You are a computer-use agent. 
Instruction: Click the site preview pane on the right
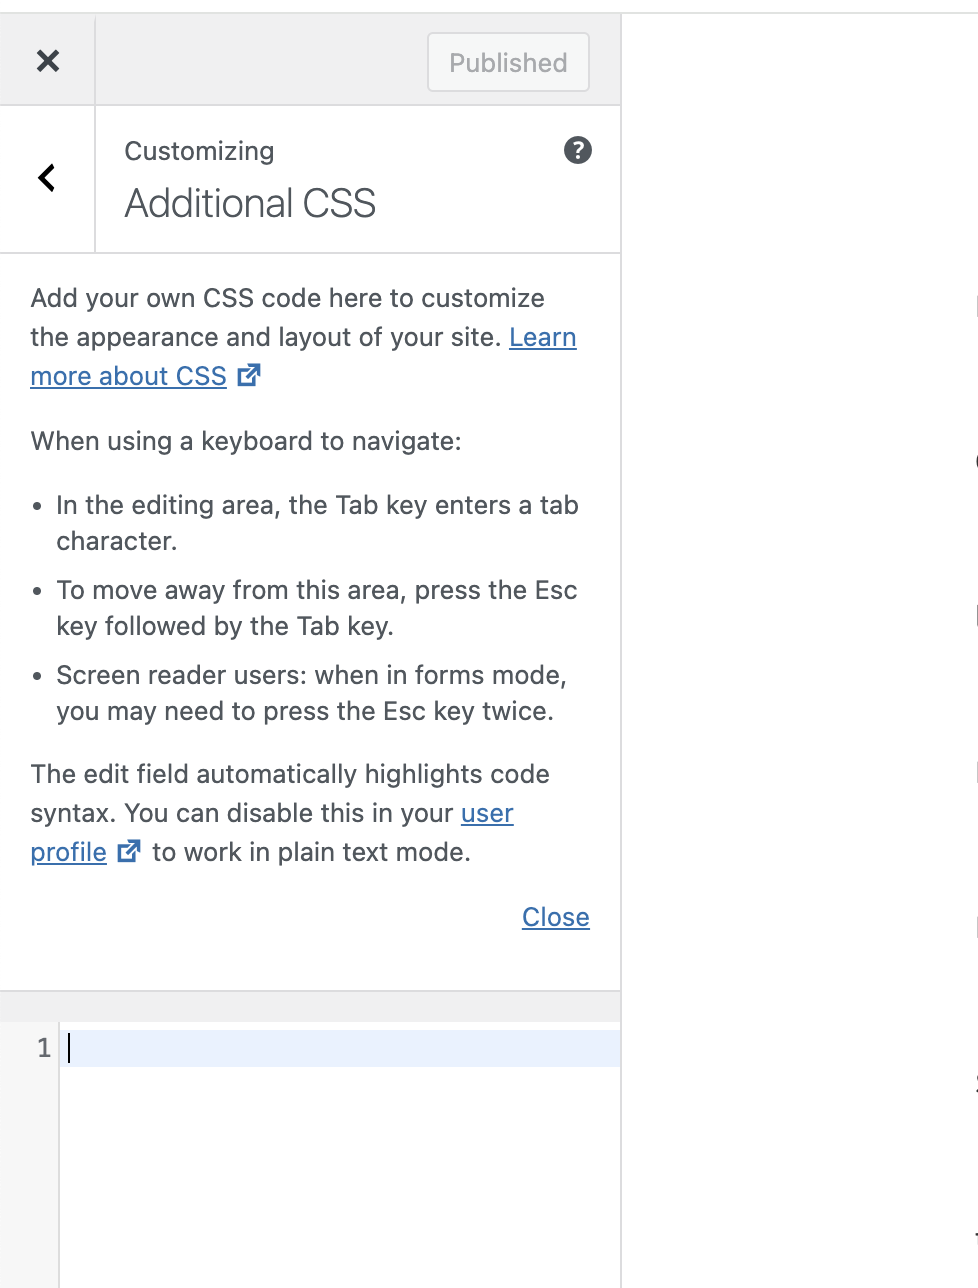(800, 650)
